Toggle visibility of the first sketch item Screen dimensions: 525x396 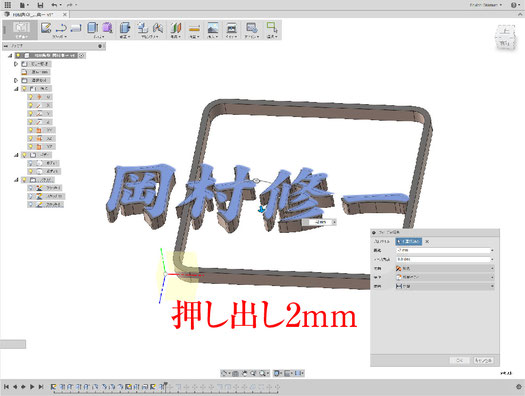[30, 188]
